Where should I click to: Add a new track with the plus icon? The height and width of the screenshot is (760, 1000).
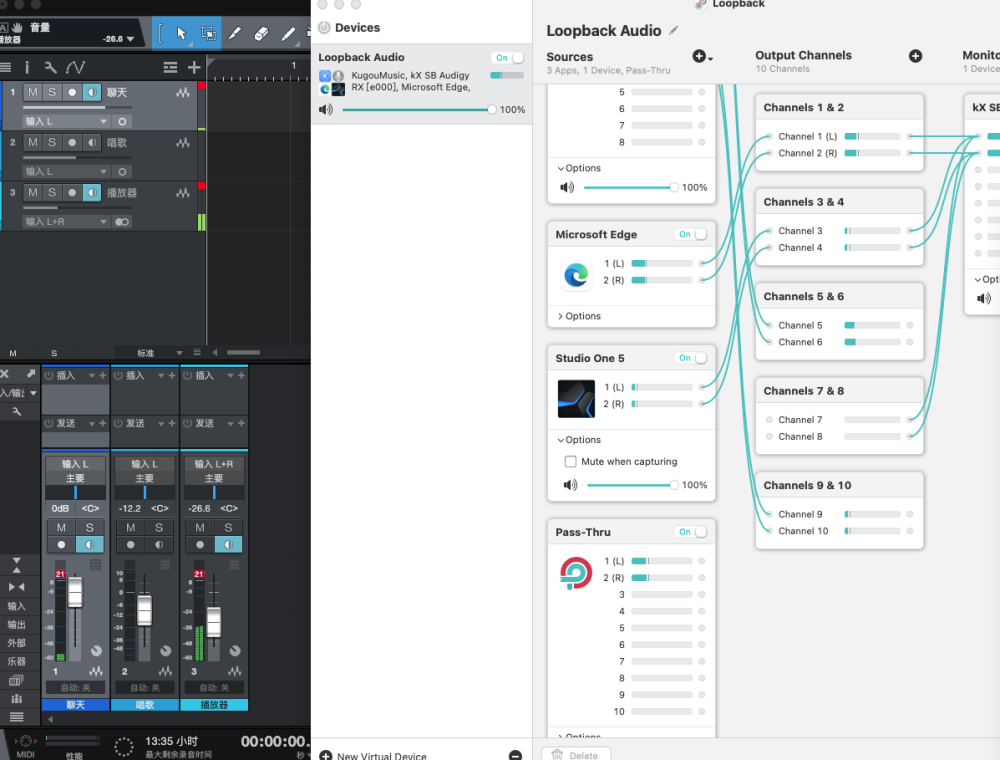pyautogui.click(x=194, y=67)
